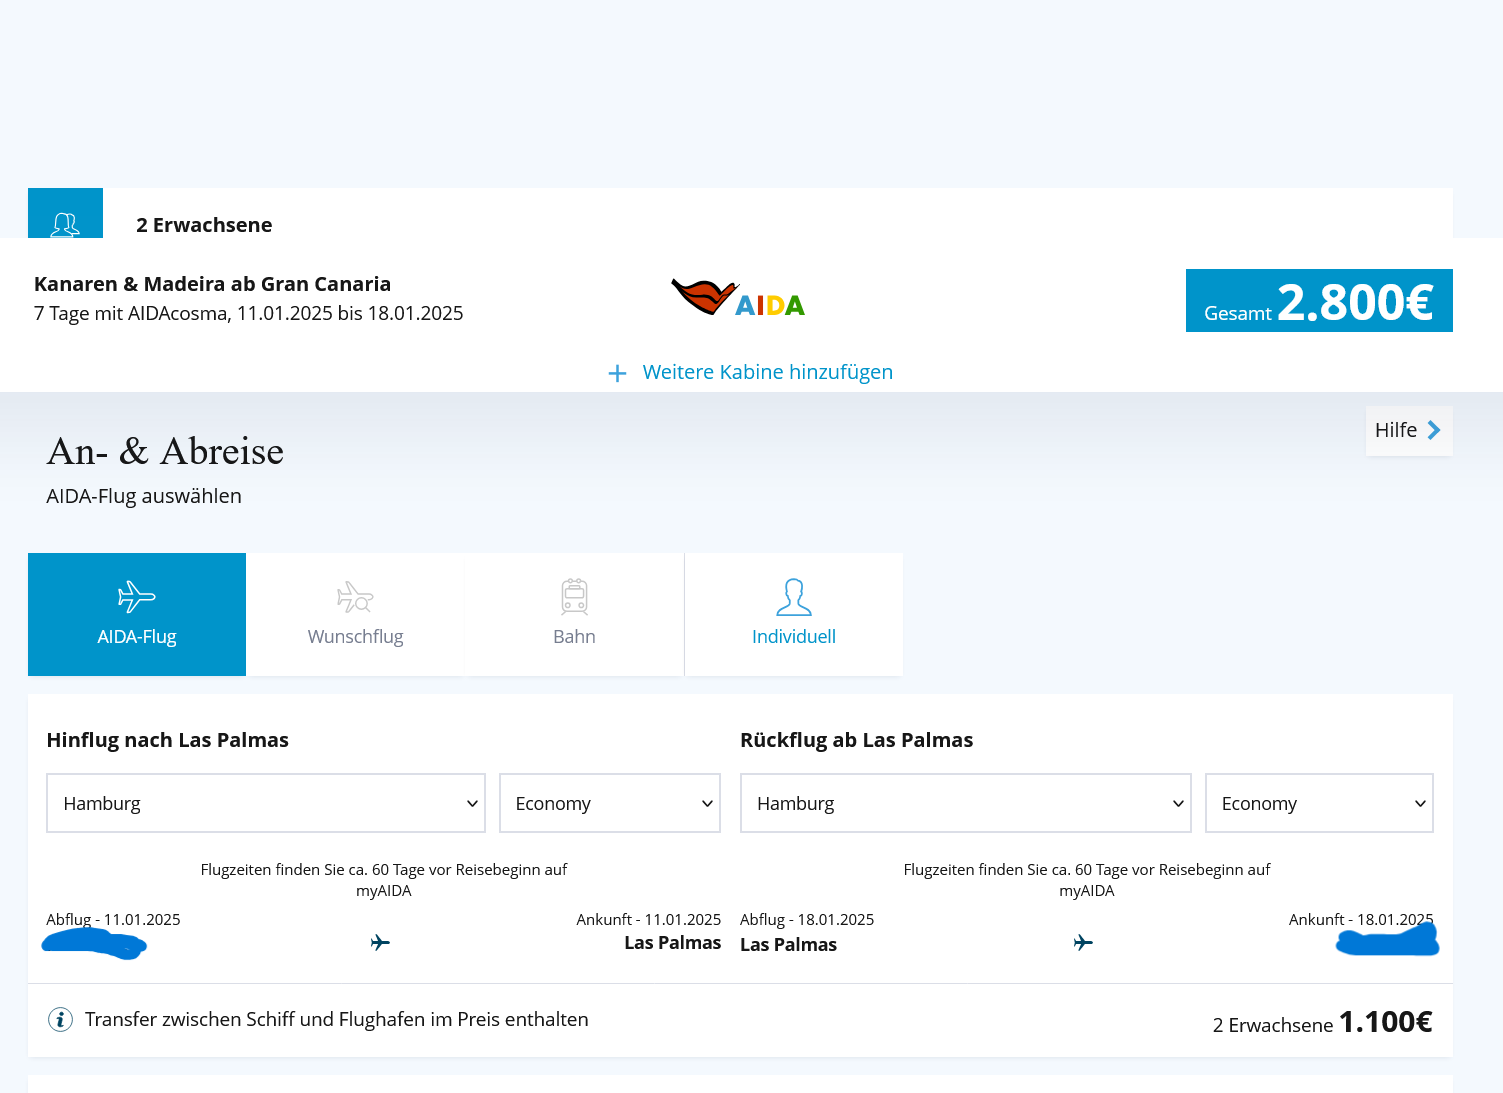Switch to the Wunschflug tab
The width and height of the screenshot is (1503, 1093).
tap(355, 614)
